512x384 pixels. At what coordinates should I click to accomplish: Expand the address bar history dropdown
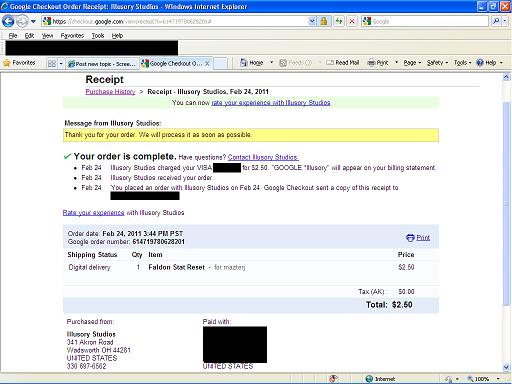tap(312, 22)
